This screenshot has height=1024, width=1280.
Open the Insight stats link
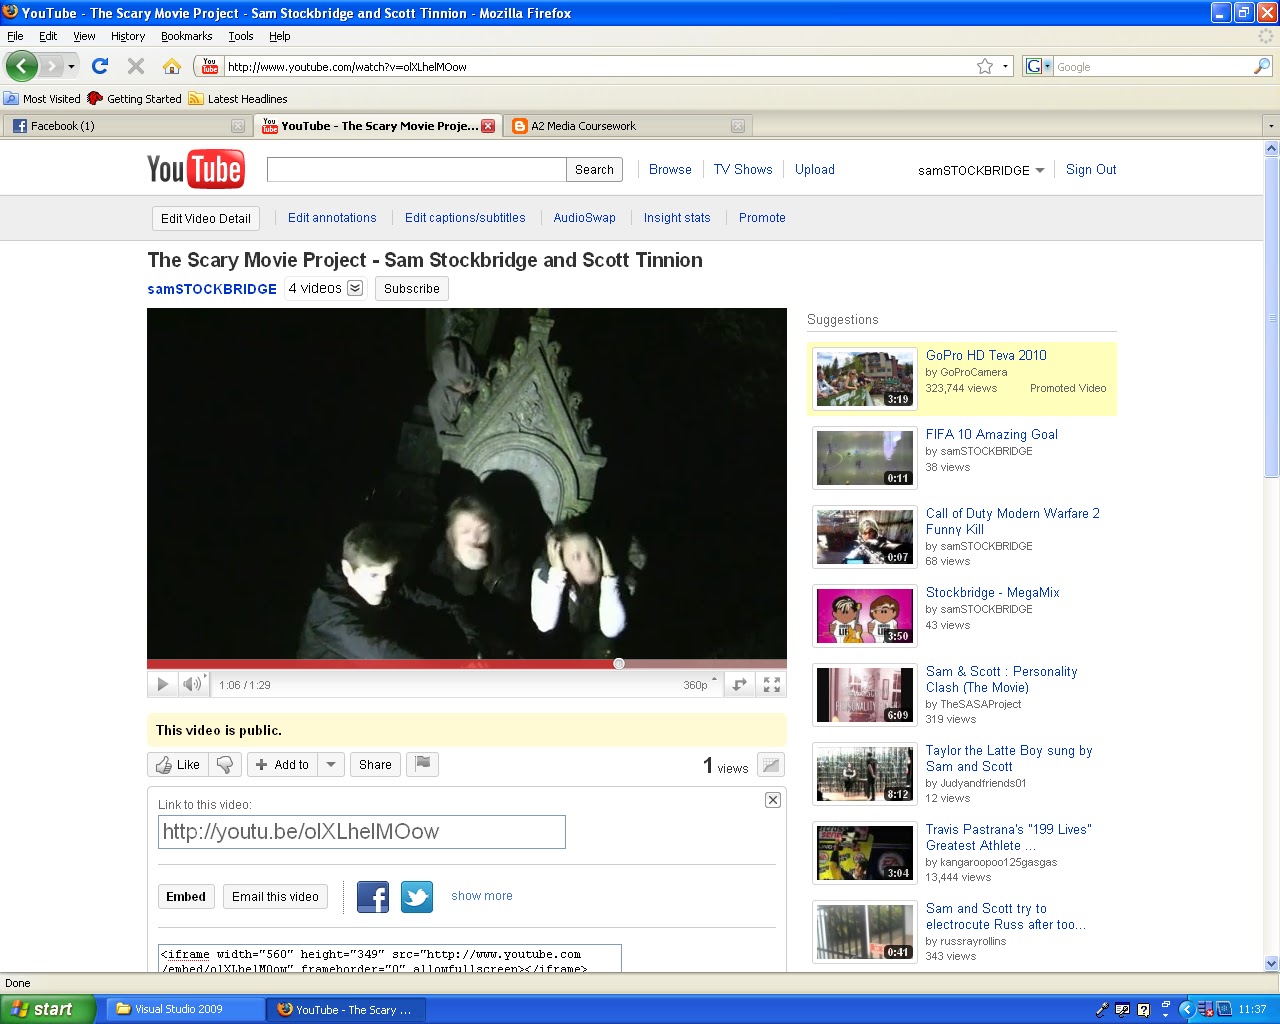(677, 218)
